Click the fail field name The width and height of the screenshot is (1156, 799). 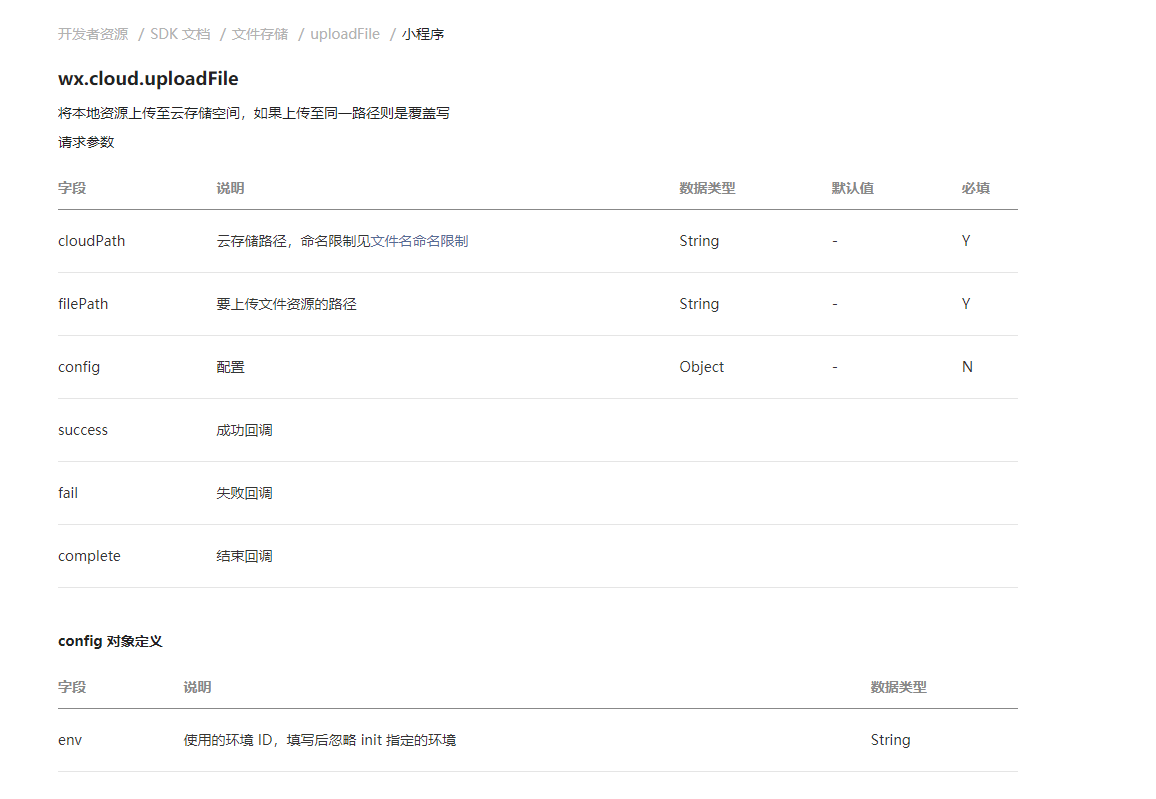(68, 493)
